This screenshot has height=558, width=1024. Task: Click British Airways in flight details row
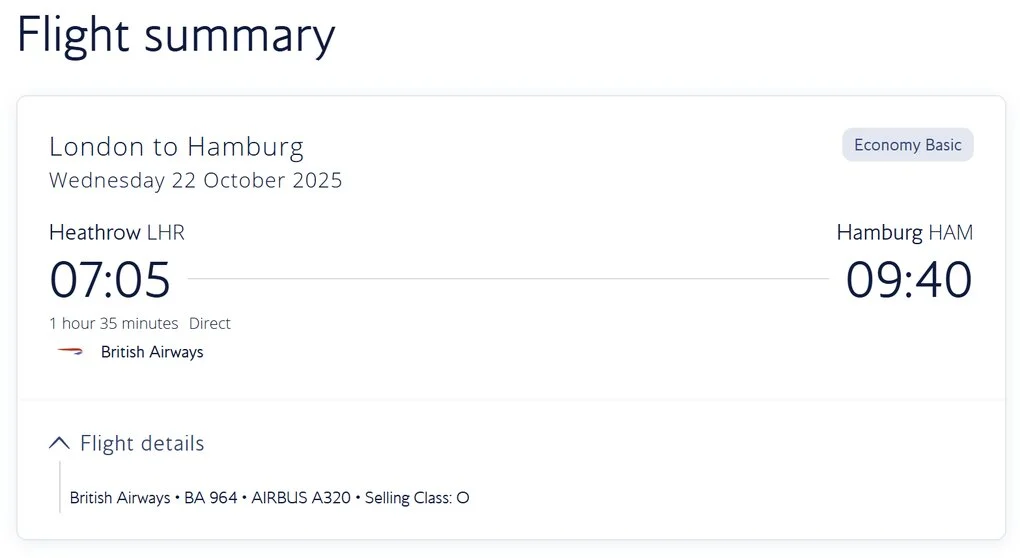tap(120, 498)
